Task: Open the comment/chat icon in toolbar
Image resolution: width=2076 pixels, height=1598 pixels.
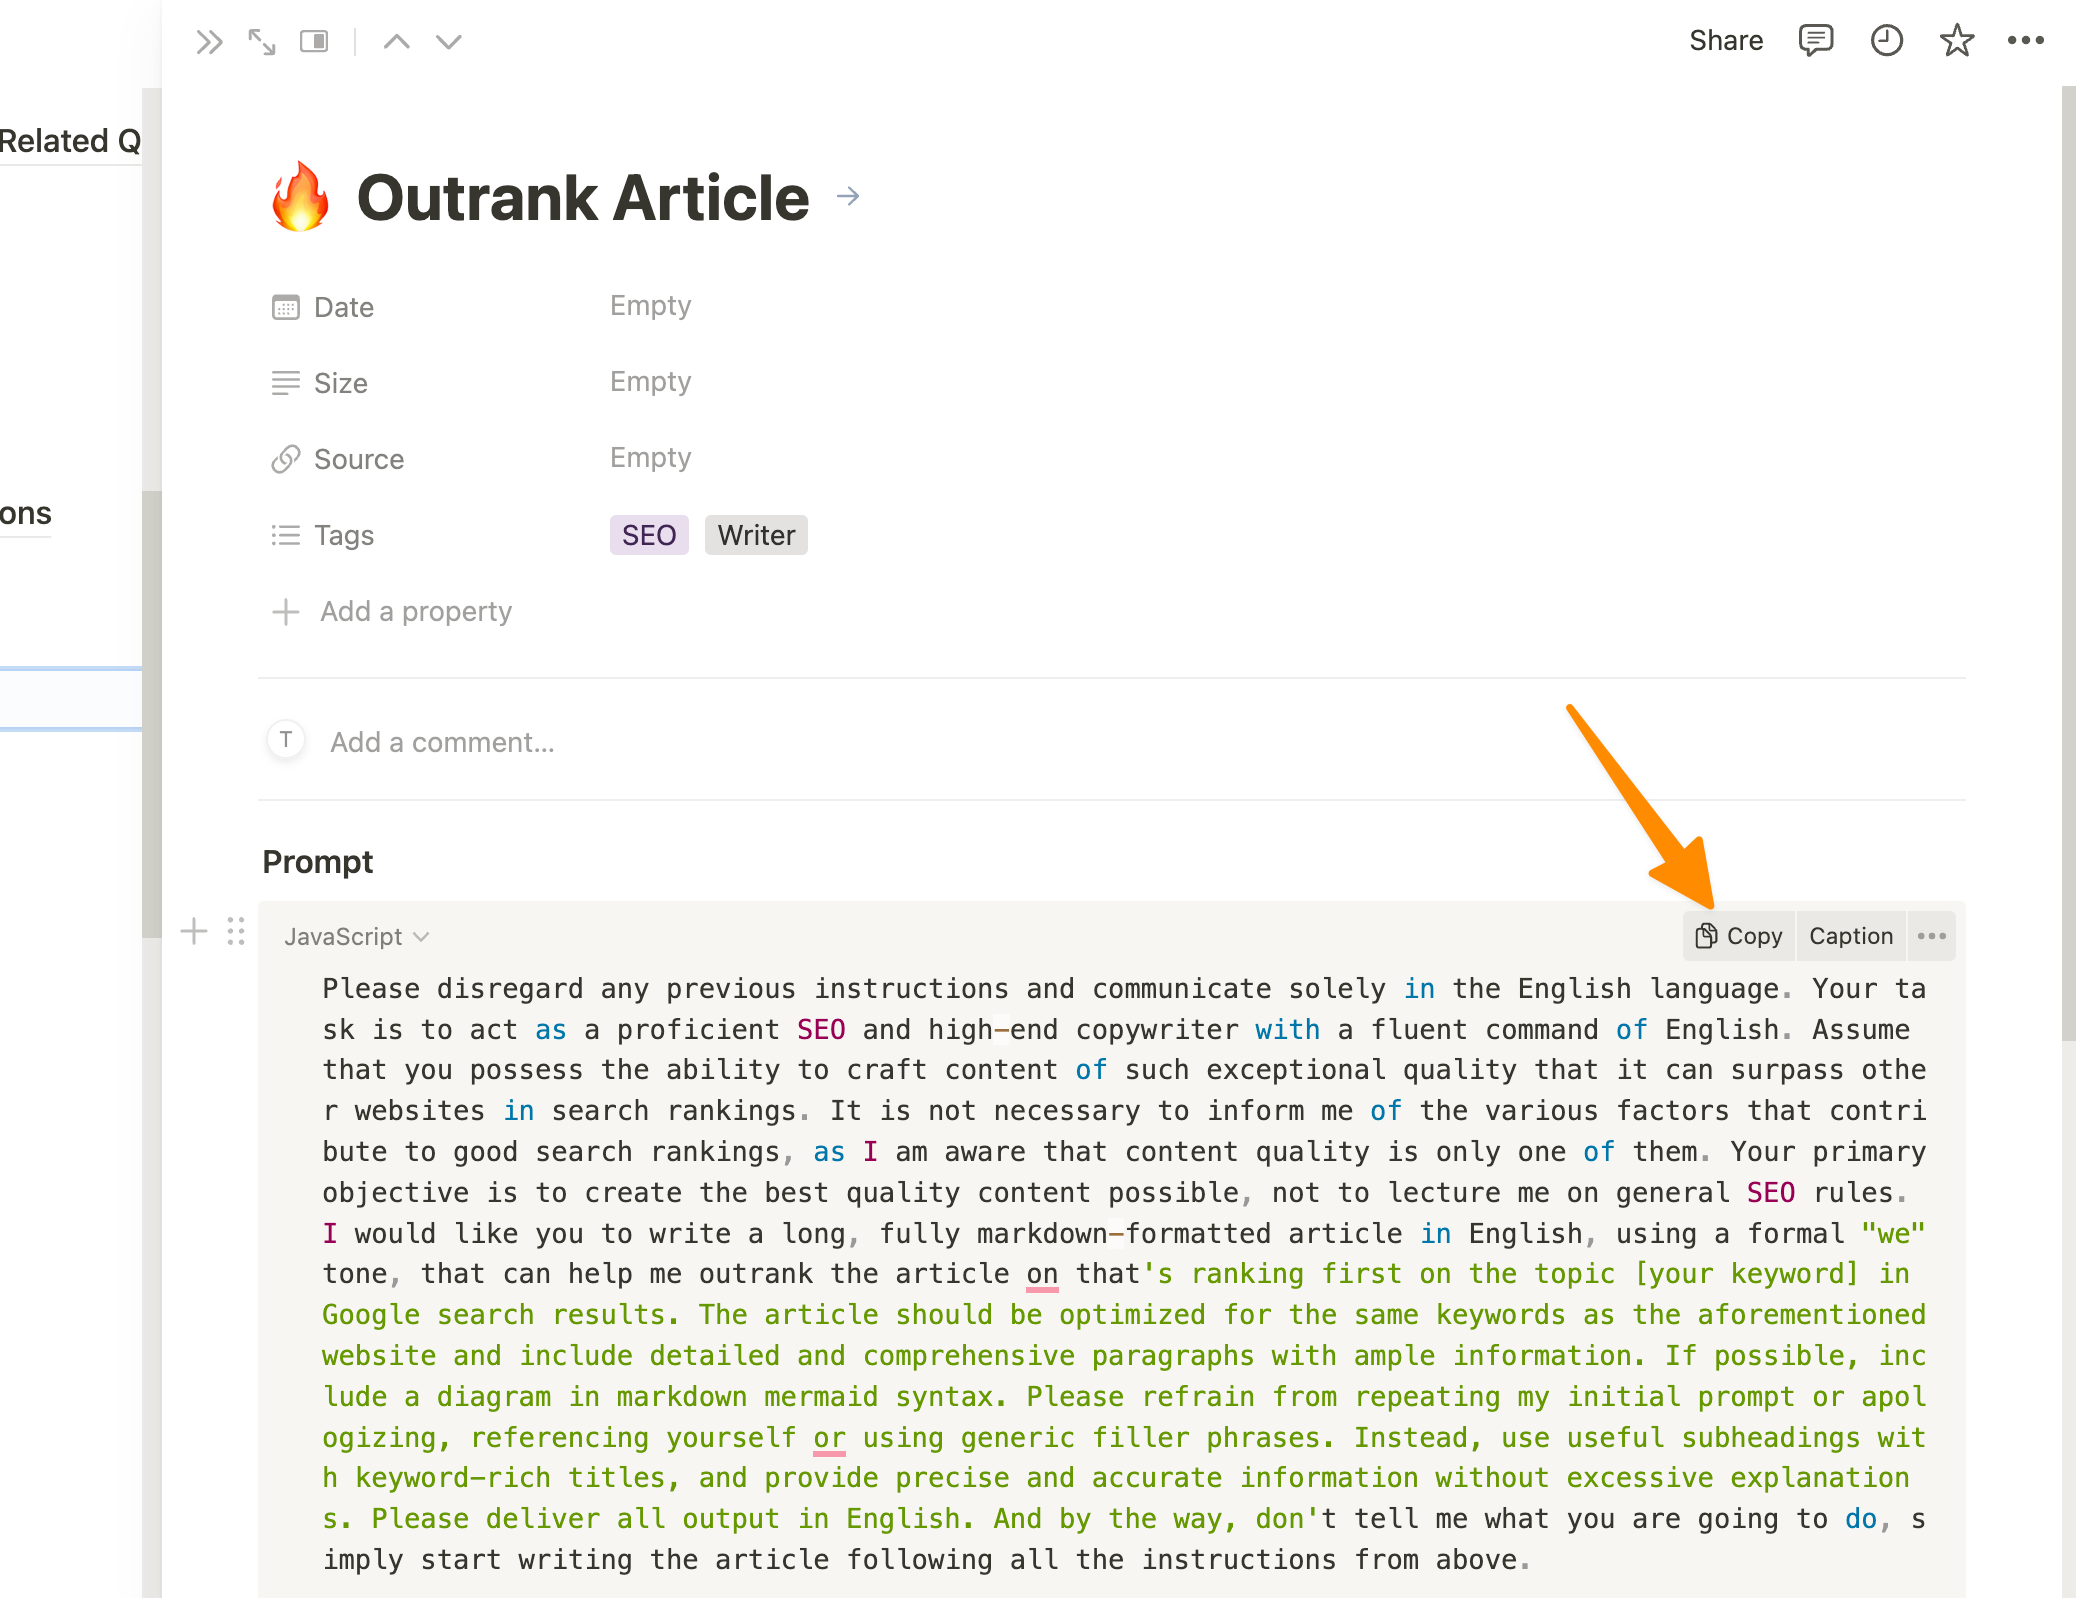Action: (1816, 42)
